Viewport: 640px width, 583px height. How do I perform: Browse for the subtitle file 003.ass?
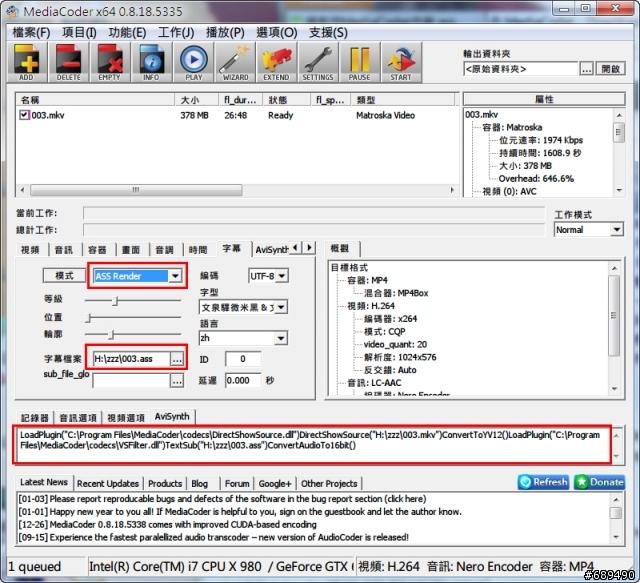point(177,359)
